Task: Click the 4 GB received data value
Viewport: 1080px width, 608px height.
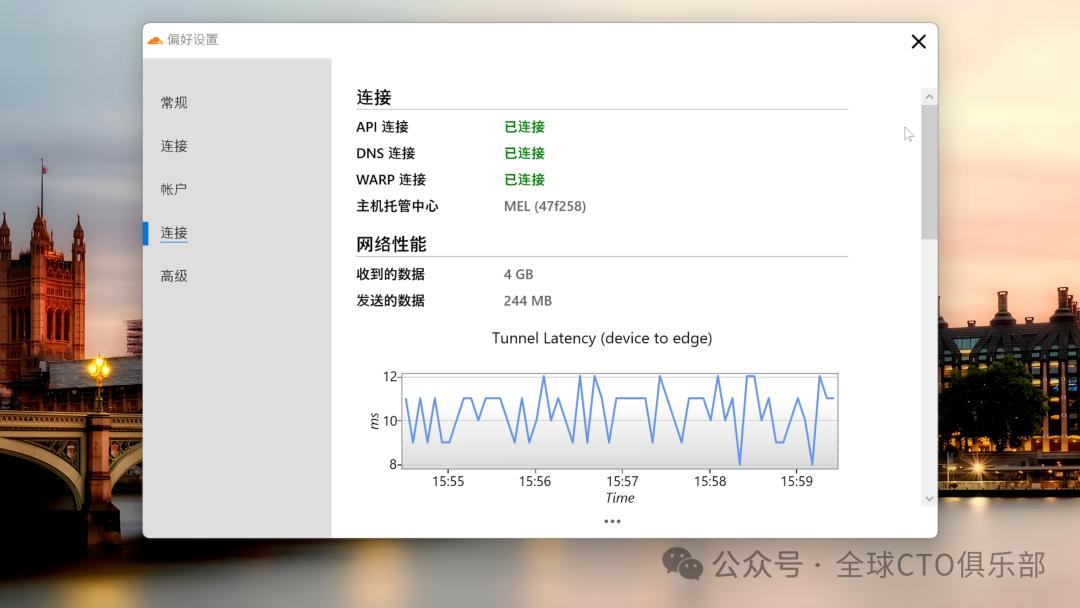Action: point(518,274)
